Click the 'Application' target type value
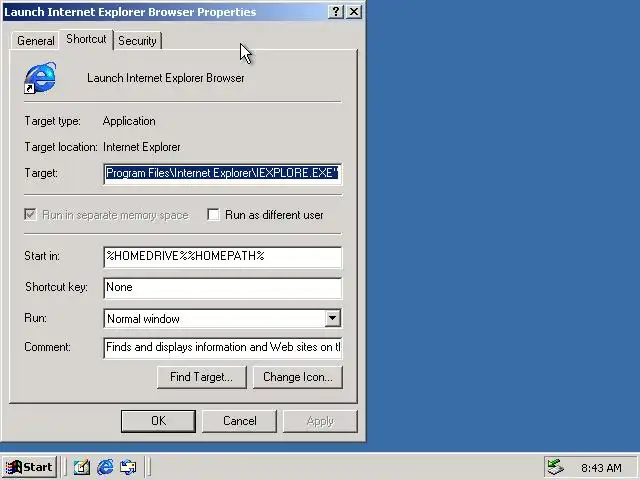 click(x=129, y=121)
